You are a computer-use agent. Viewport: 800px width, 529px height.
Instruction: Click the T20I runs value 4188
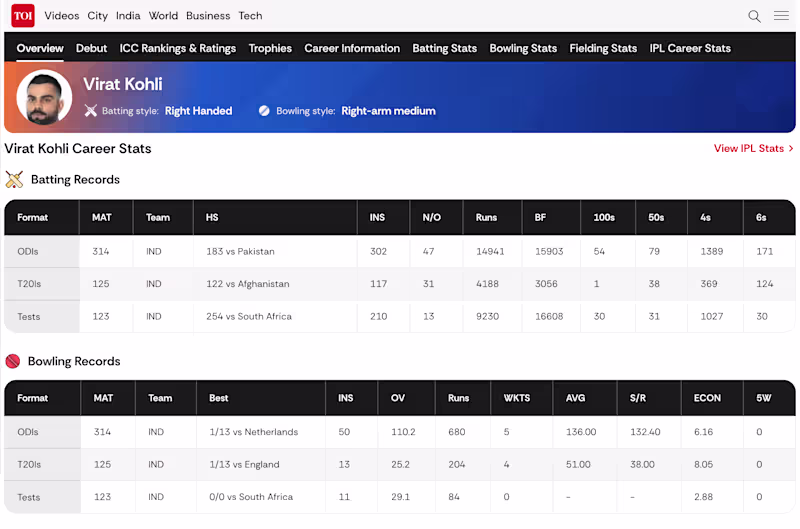pyautogui.click(x=487, y=284)
